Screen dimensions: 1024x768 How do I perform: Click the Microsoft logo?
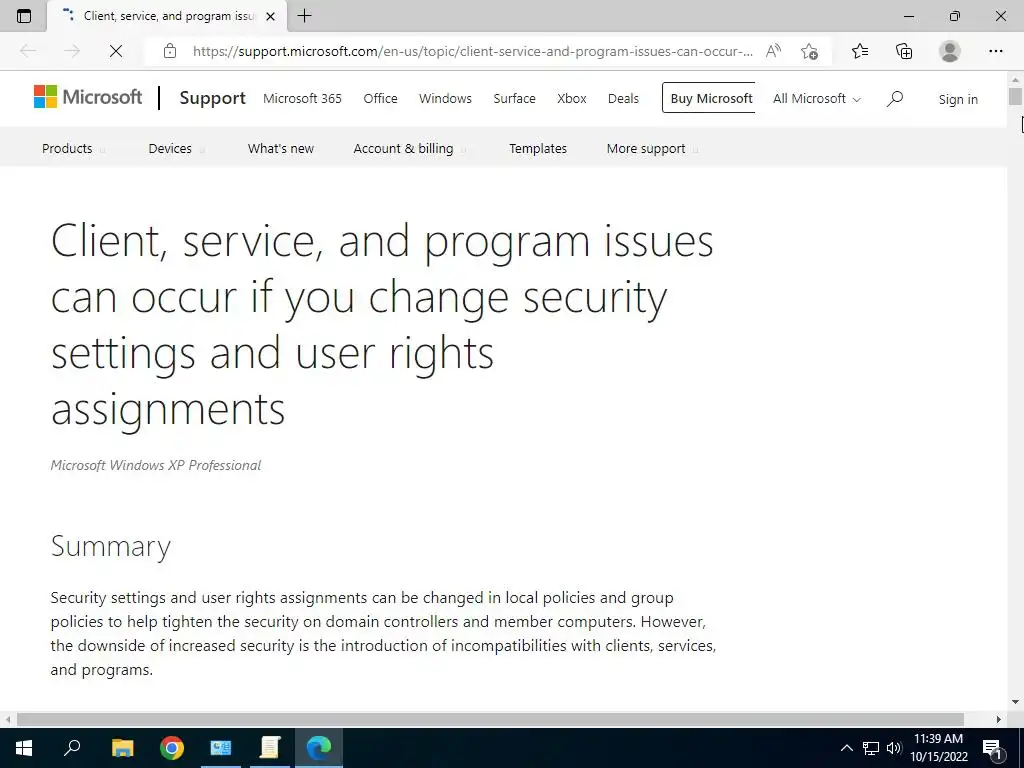click(88, 97)
